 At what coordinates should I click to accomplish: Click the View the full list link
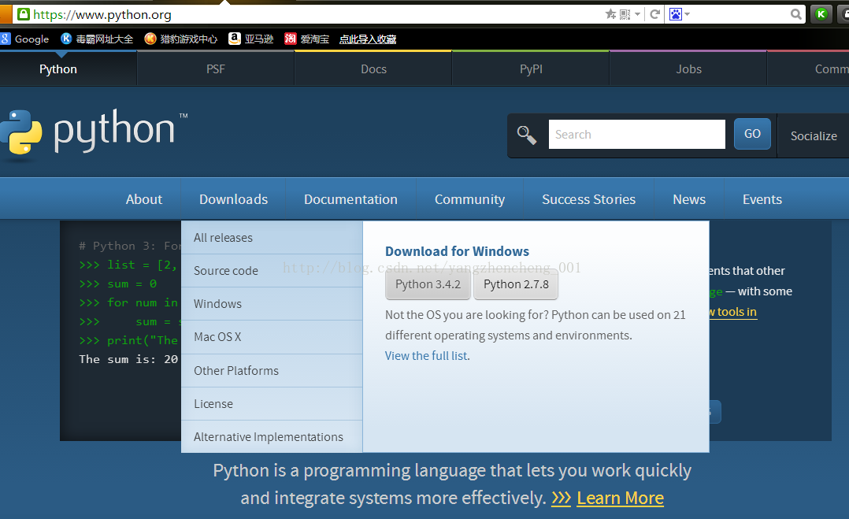(427, 356)
